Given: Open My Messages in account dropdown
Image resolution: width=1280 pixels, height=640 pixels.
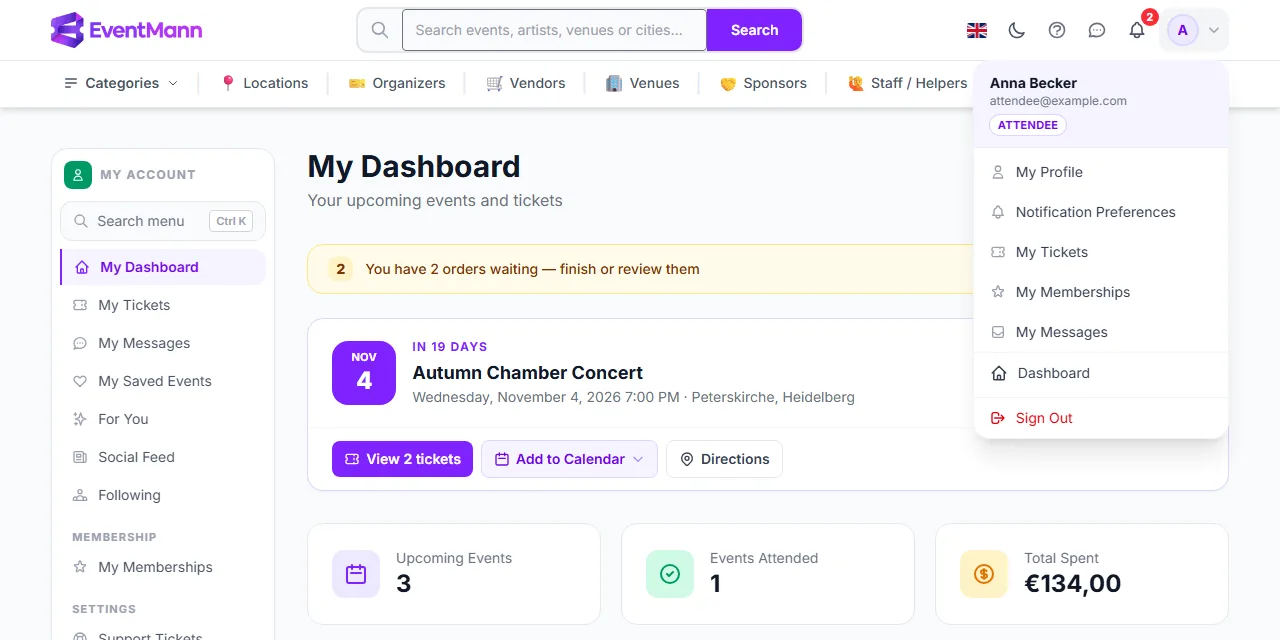Looking at the screenshot, I should (x=1100, y=332).
